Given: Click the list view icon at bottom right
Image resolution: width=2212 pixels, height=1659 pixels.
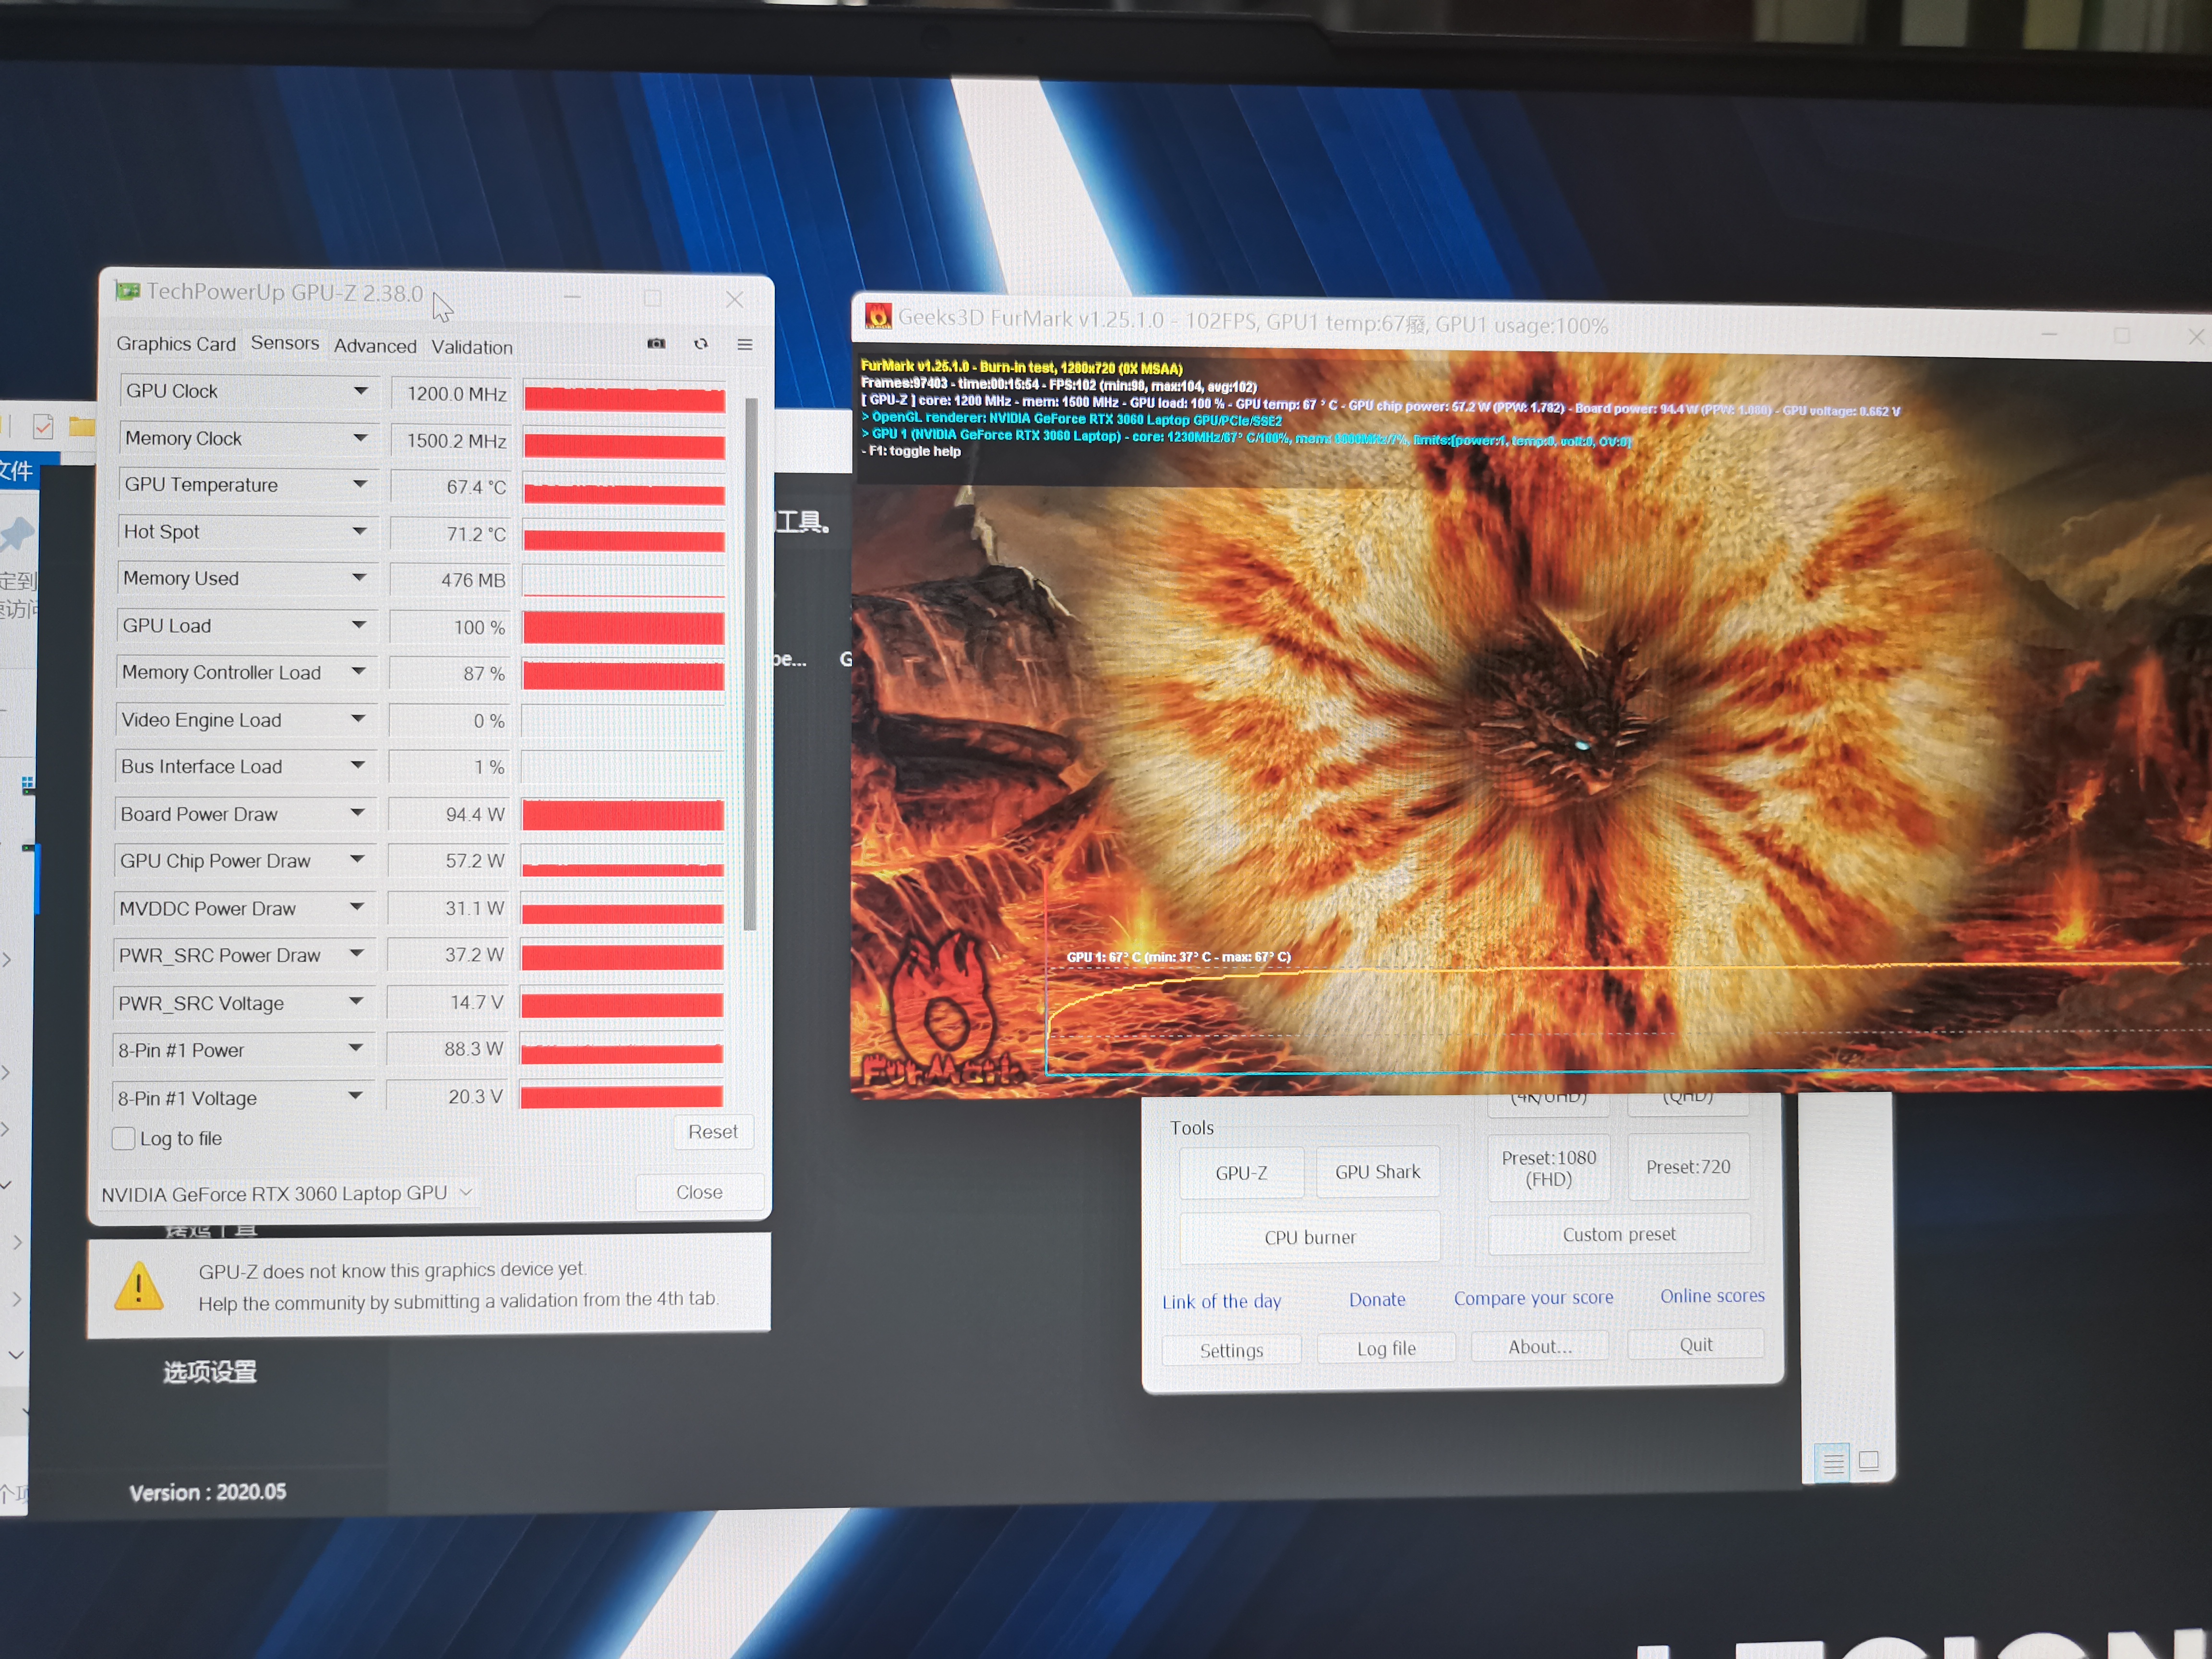Looking at the screenshot, I should (1833, 1464).
